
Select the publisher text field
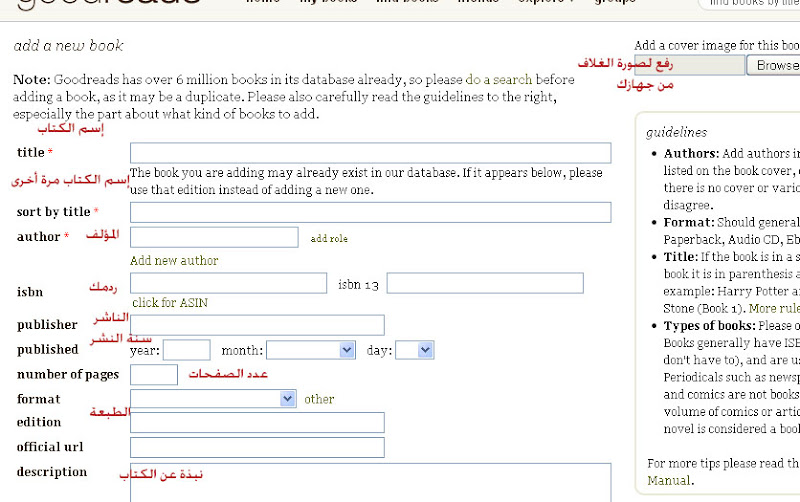257,325
